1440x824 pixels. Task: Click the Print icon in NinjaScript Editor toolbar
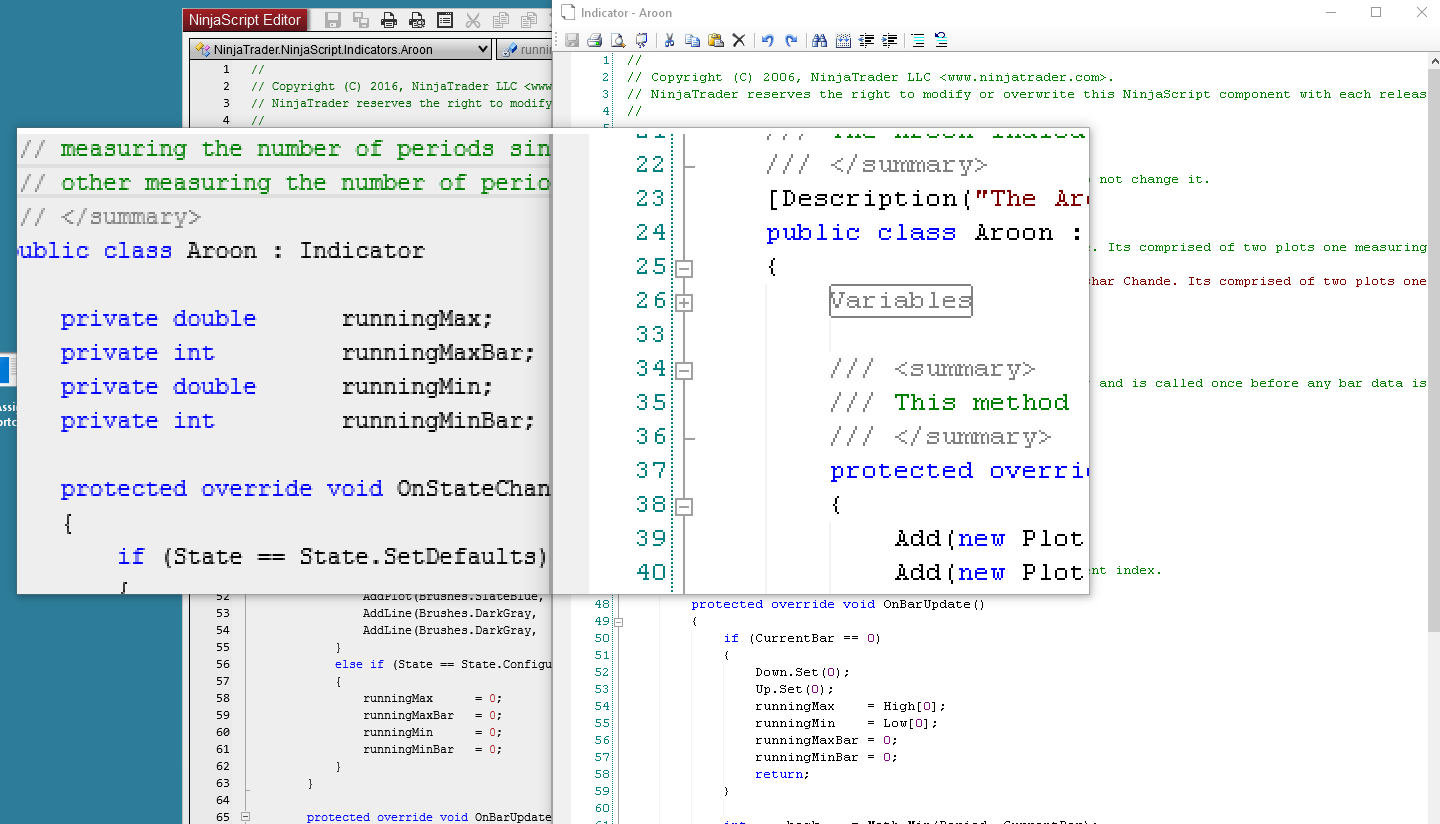pyautogui.click(x=389, y=20)
